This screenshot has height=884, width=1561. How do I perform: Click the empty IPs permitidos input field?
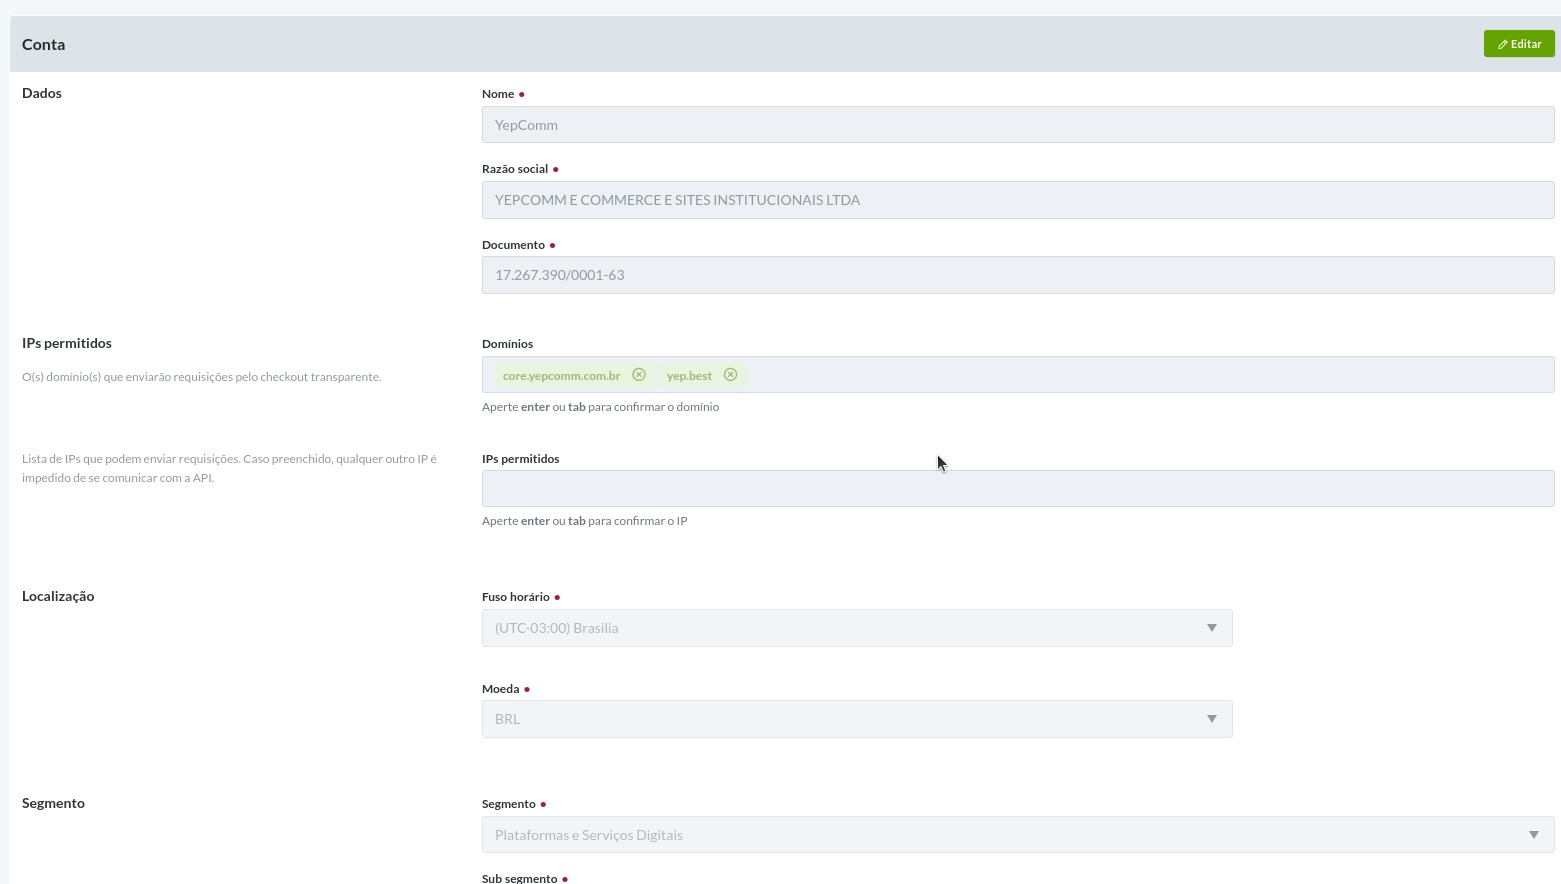click(x=1018, y=489)
